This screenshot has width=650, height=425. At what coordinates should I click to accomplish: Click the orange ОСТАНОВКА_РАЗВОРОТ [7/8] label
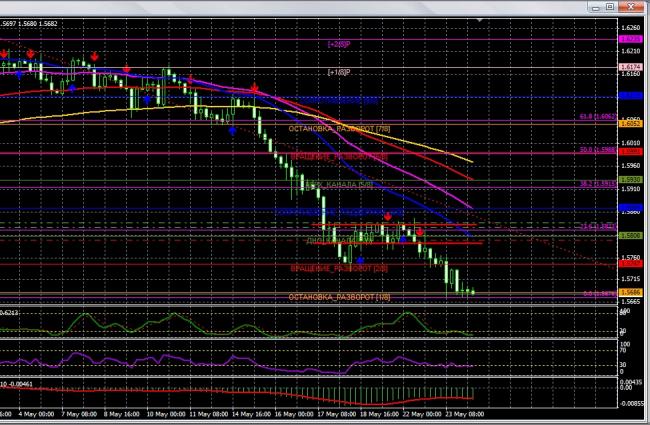coord(332,130)
